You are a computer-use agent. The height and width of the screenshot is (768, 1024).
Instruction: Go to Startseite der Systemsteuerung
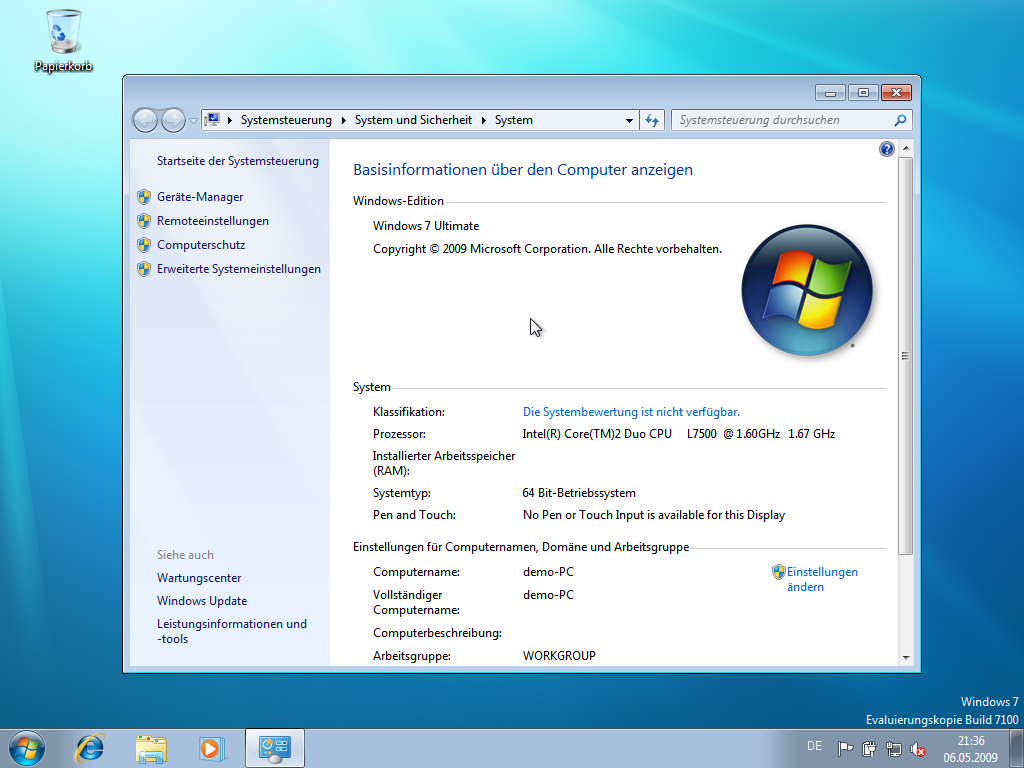[238, 161]
